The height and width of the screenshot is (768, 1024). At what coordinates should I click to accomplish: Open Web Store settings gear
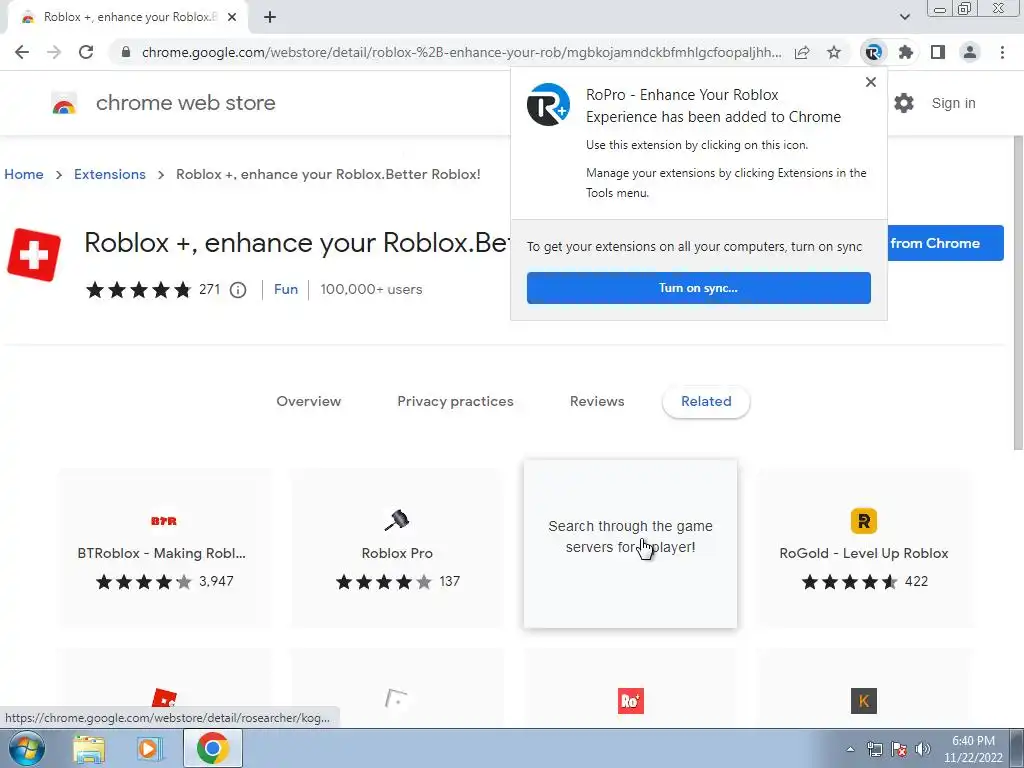(x=904, y=103)
